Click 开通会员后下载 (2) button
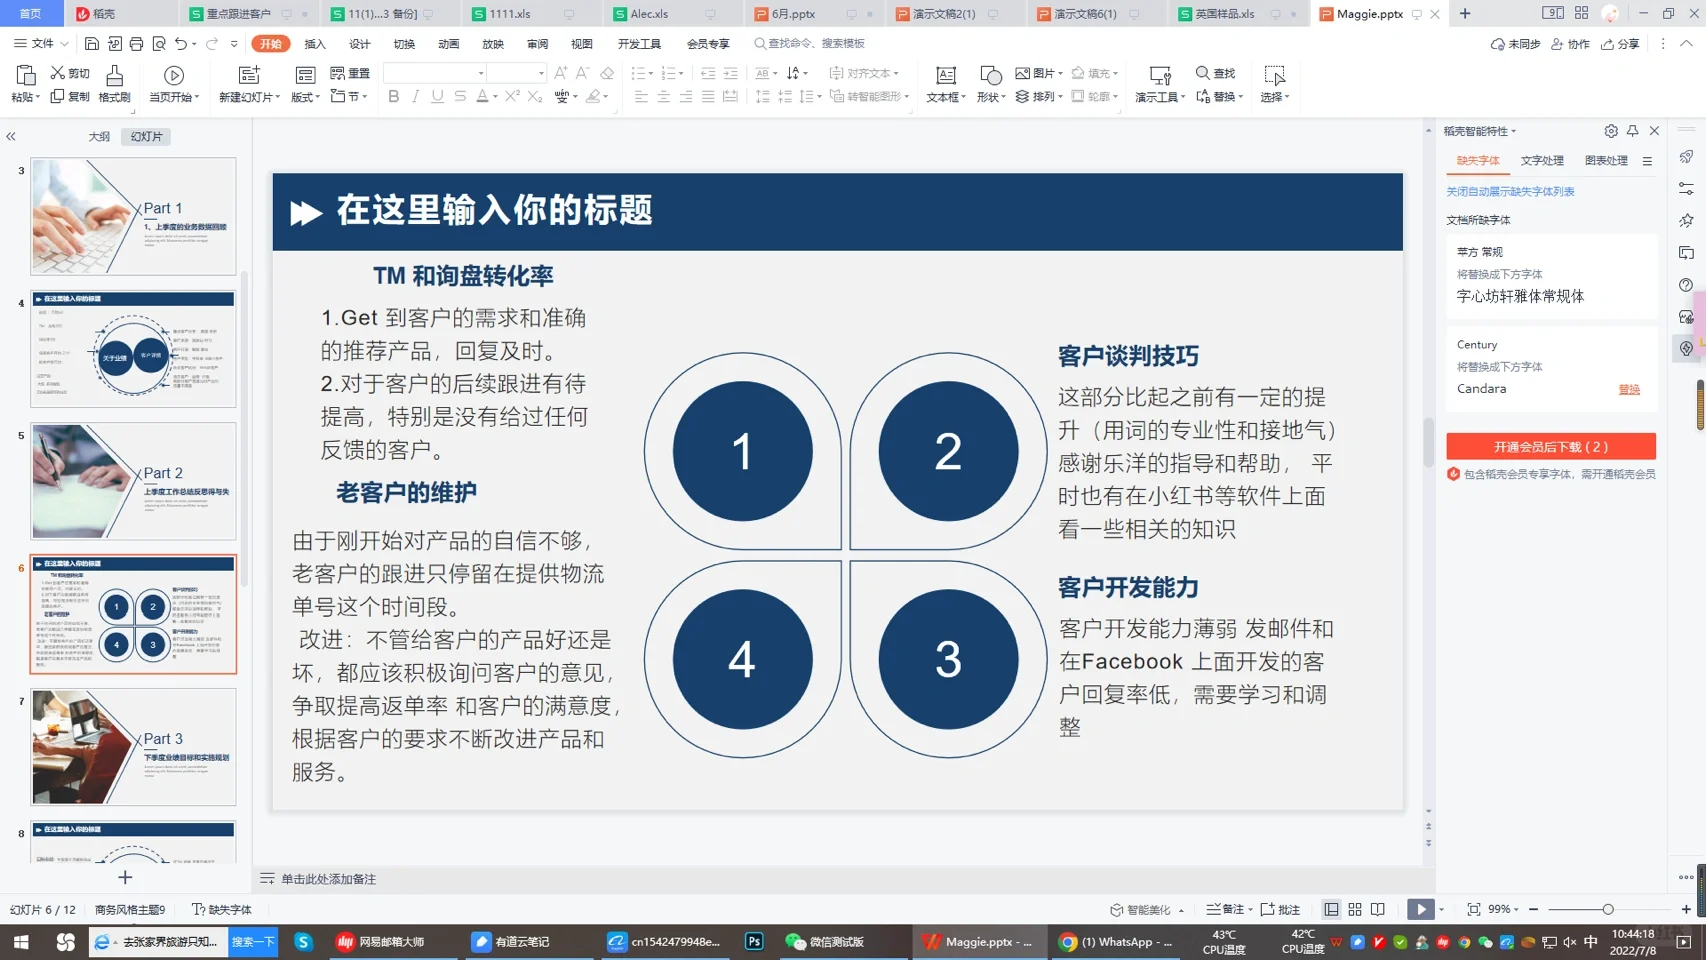The width and height of the screenshot is (1706, 960). pyautogui.click(x=1551, y=447)
